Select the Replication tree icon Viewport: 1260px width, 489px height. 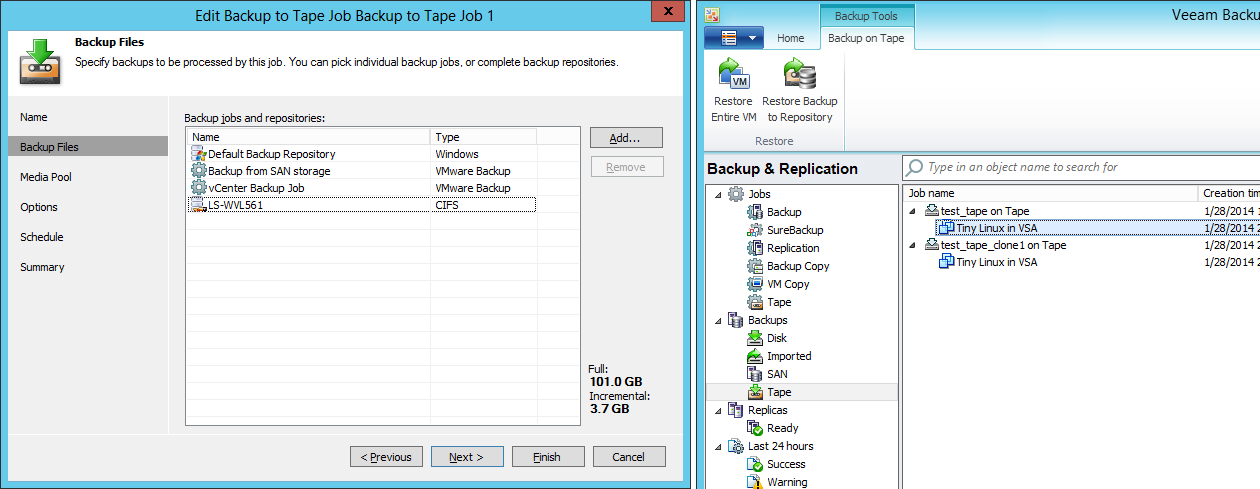pos(755,248)
